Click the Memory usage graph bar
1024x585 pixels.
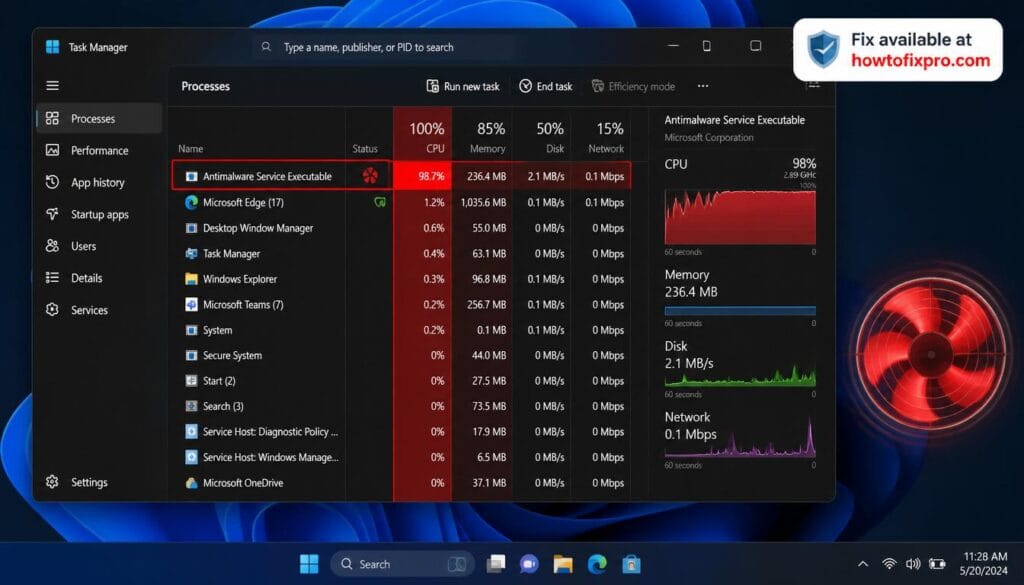[x=740, y=311]
